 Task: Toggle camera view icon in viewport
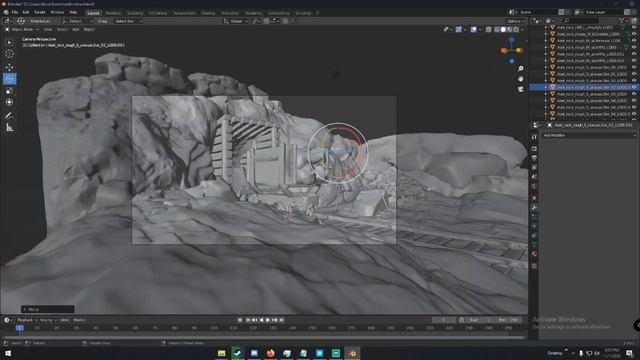point(520,89)
